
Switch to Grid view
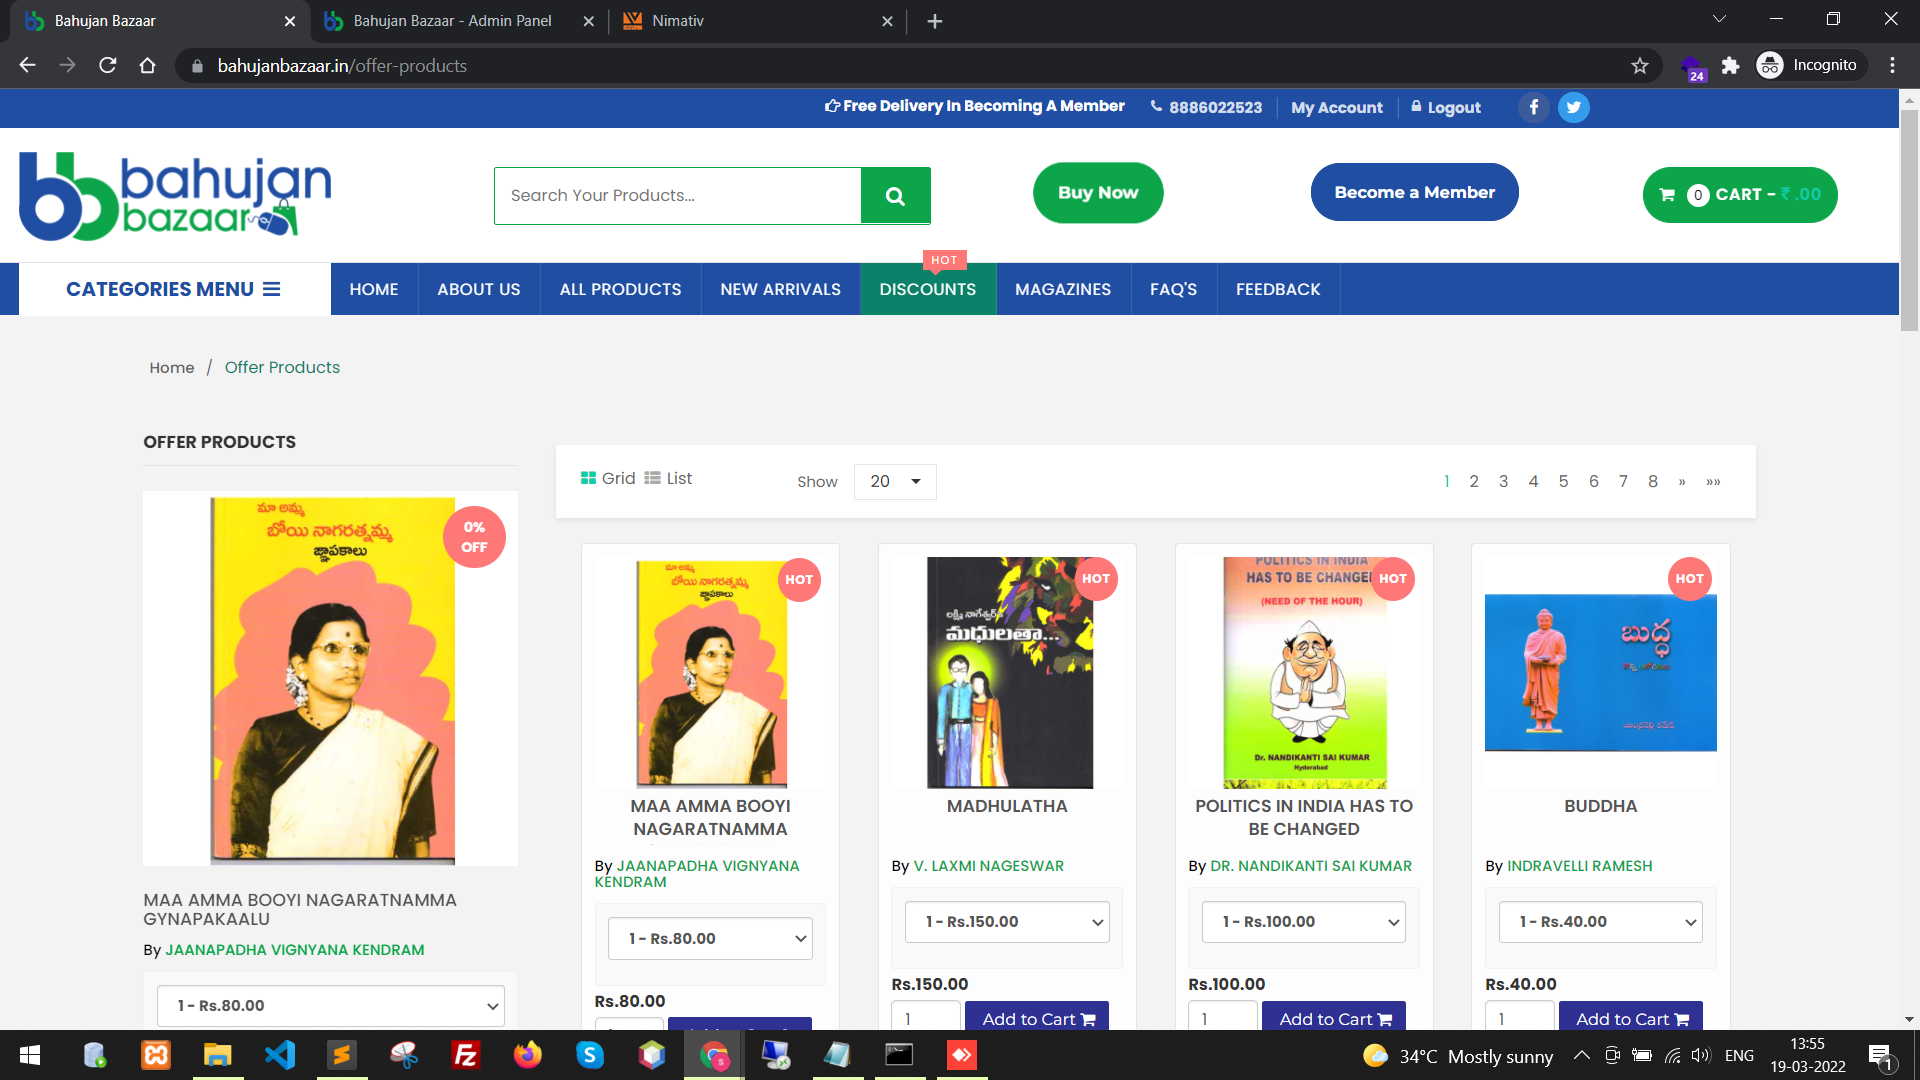click(x=608, y=479)
